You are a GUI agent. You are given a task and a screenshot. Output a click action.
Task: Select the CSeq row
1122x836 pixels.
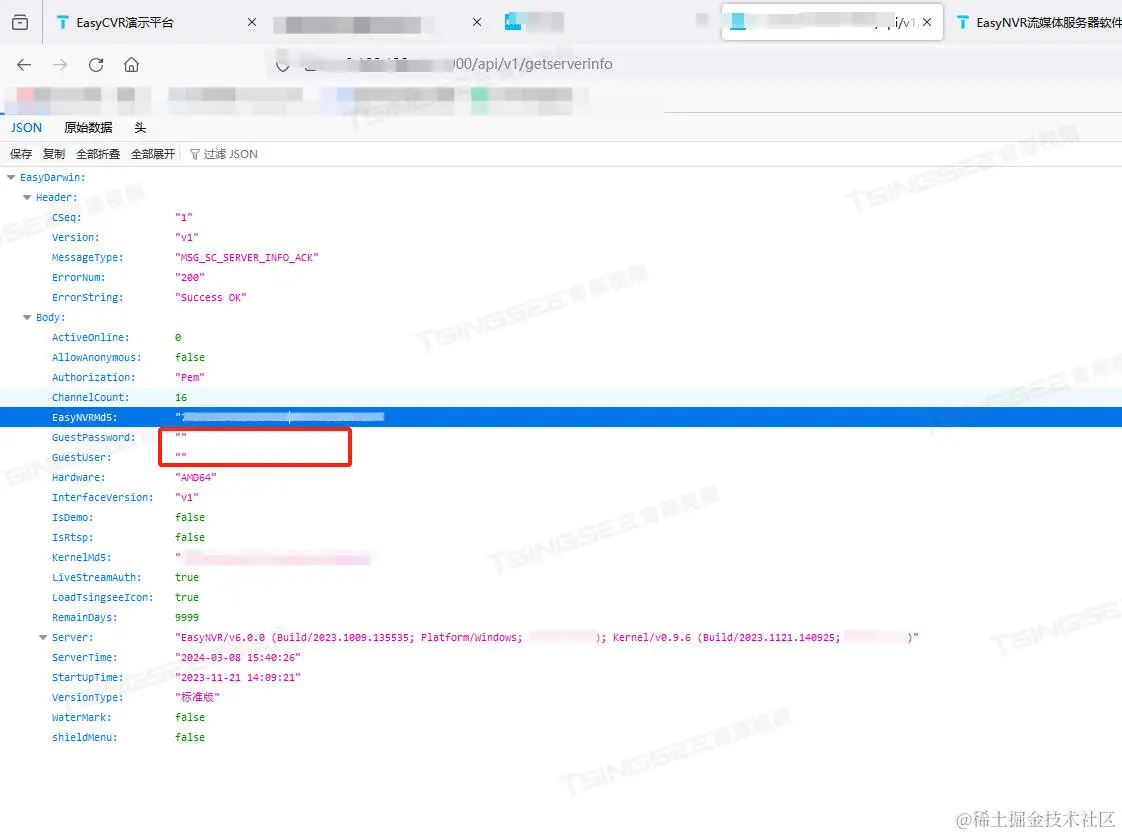(x=561, y=218)
